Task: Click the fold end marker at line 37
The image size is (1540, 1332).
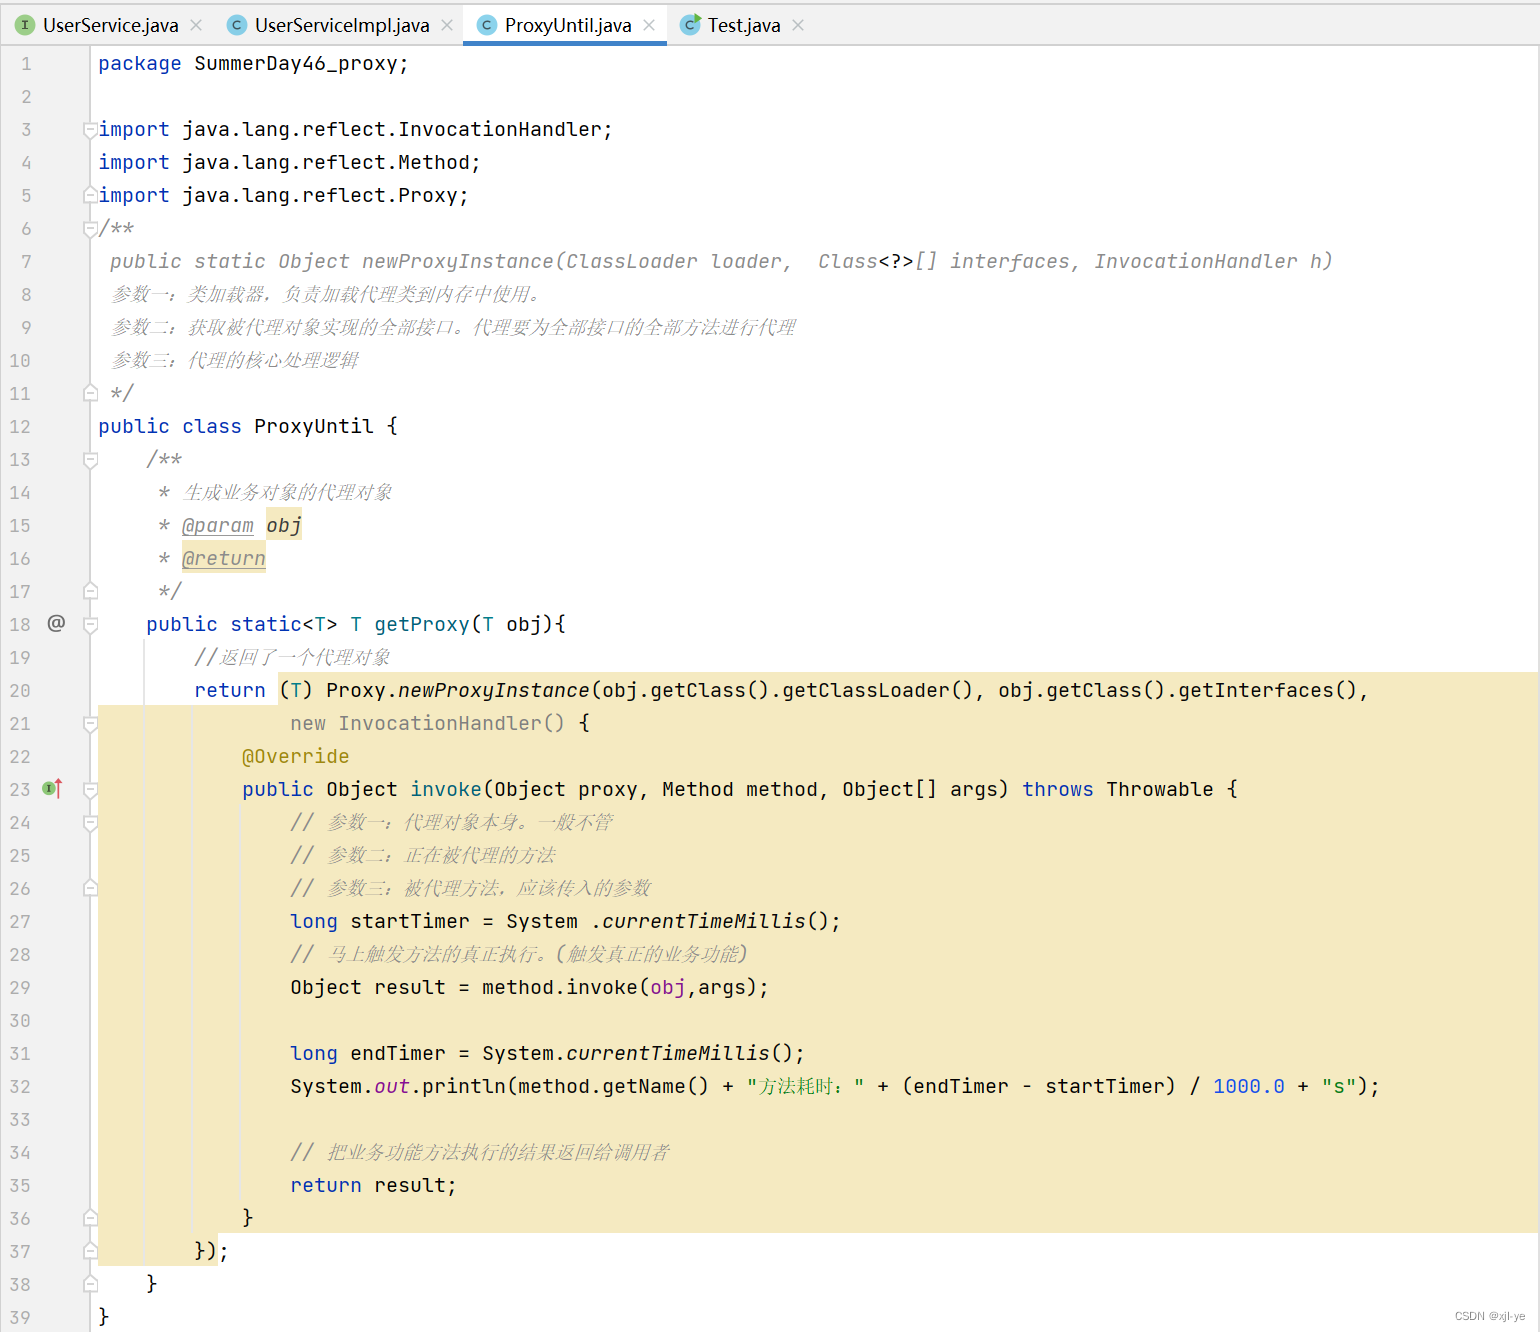Action: 90,1251
